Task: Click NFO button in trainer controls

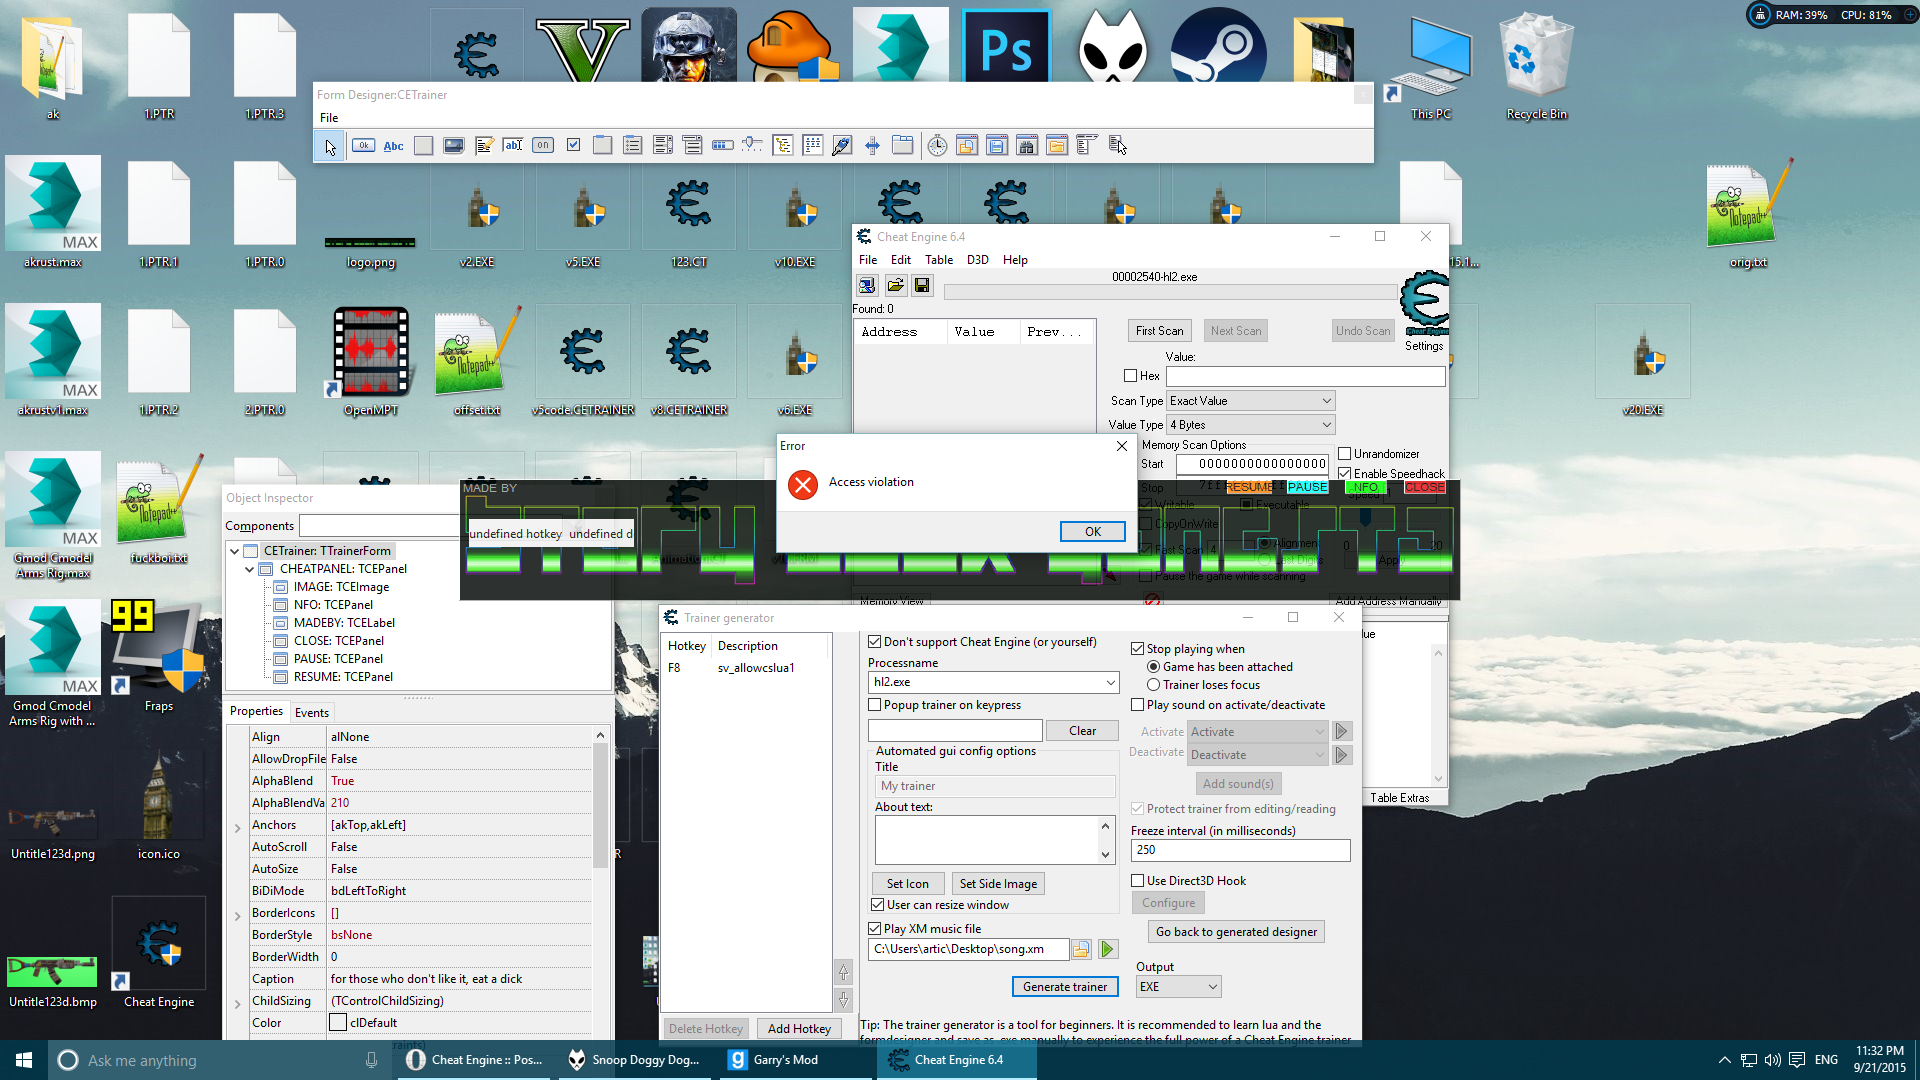Action: (1367, 487)
